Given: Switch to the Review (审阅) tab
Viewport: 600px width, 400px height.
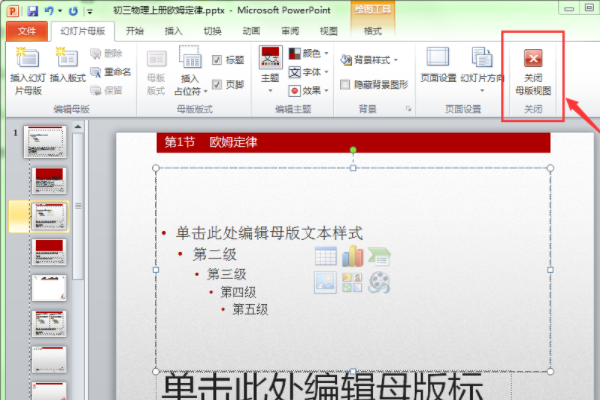Looking at the screenshot, I should click(290, 31).
